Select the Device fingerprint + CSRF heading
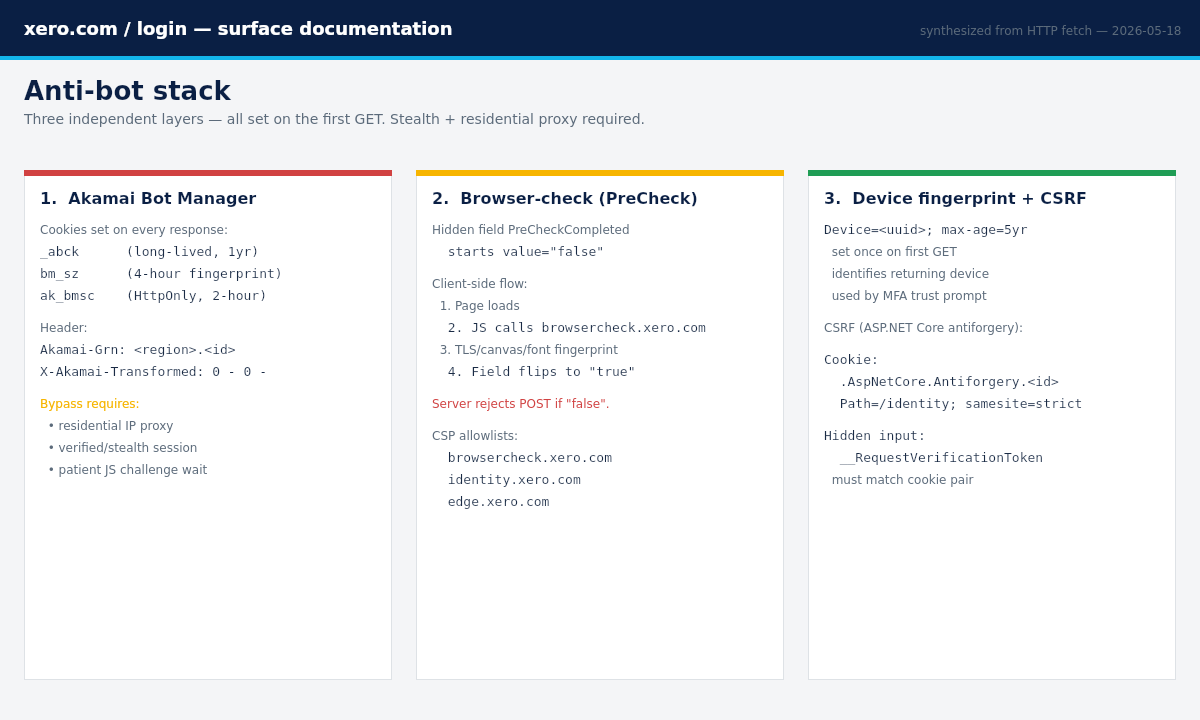Image resolution: width=1200 pixels, height=720 pixels. tap(955, 199)
